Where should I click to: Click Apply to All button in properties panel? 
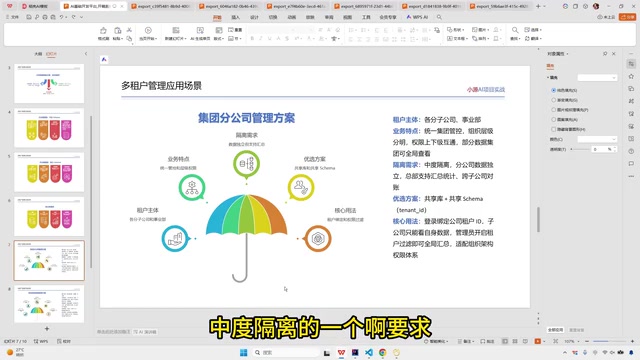click(556, 330)
